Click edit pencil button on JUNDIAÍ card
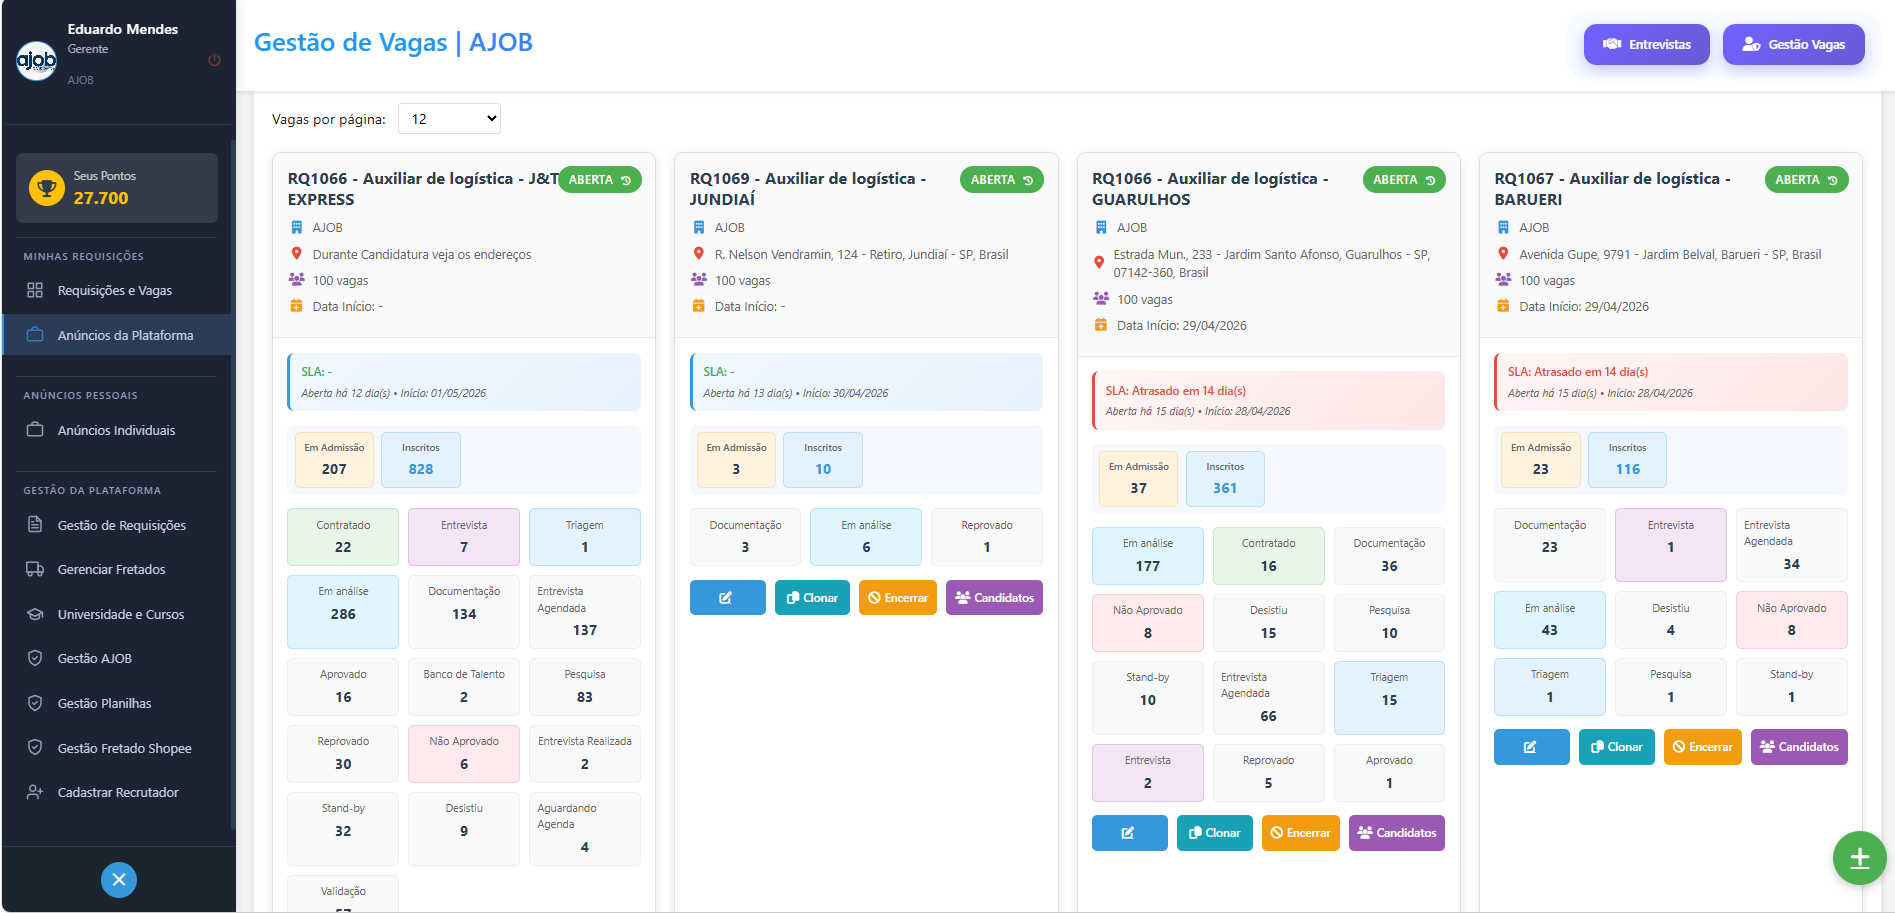The width and height of the screenshot is (1895, 913). click(x=727, y=598)
